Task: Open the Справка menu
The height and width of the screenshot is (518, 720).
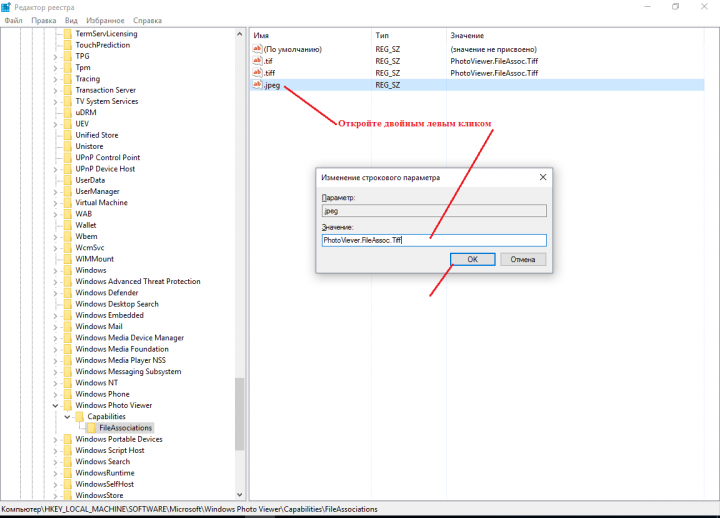Action: [x=147, y=21]
